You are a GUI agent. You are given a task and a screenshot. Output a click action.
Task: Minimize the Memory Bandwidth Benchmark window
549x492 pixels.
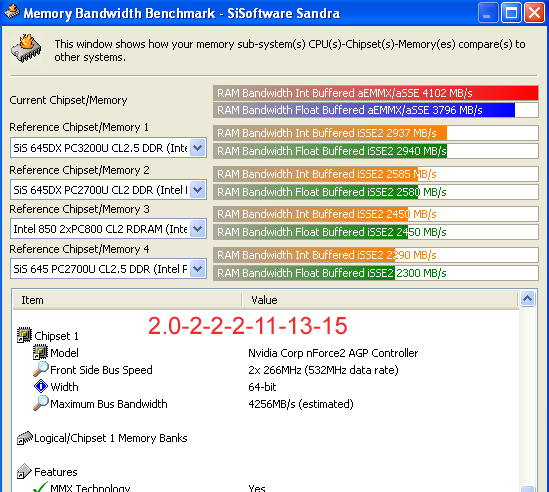(x=488, y=13)
